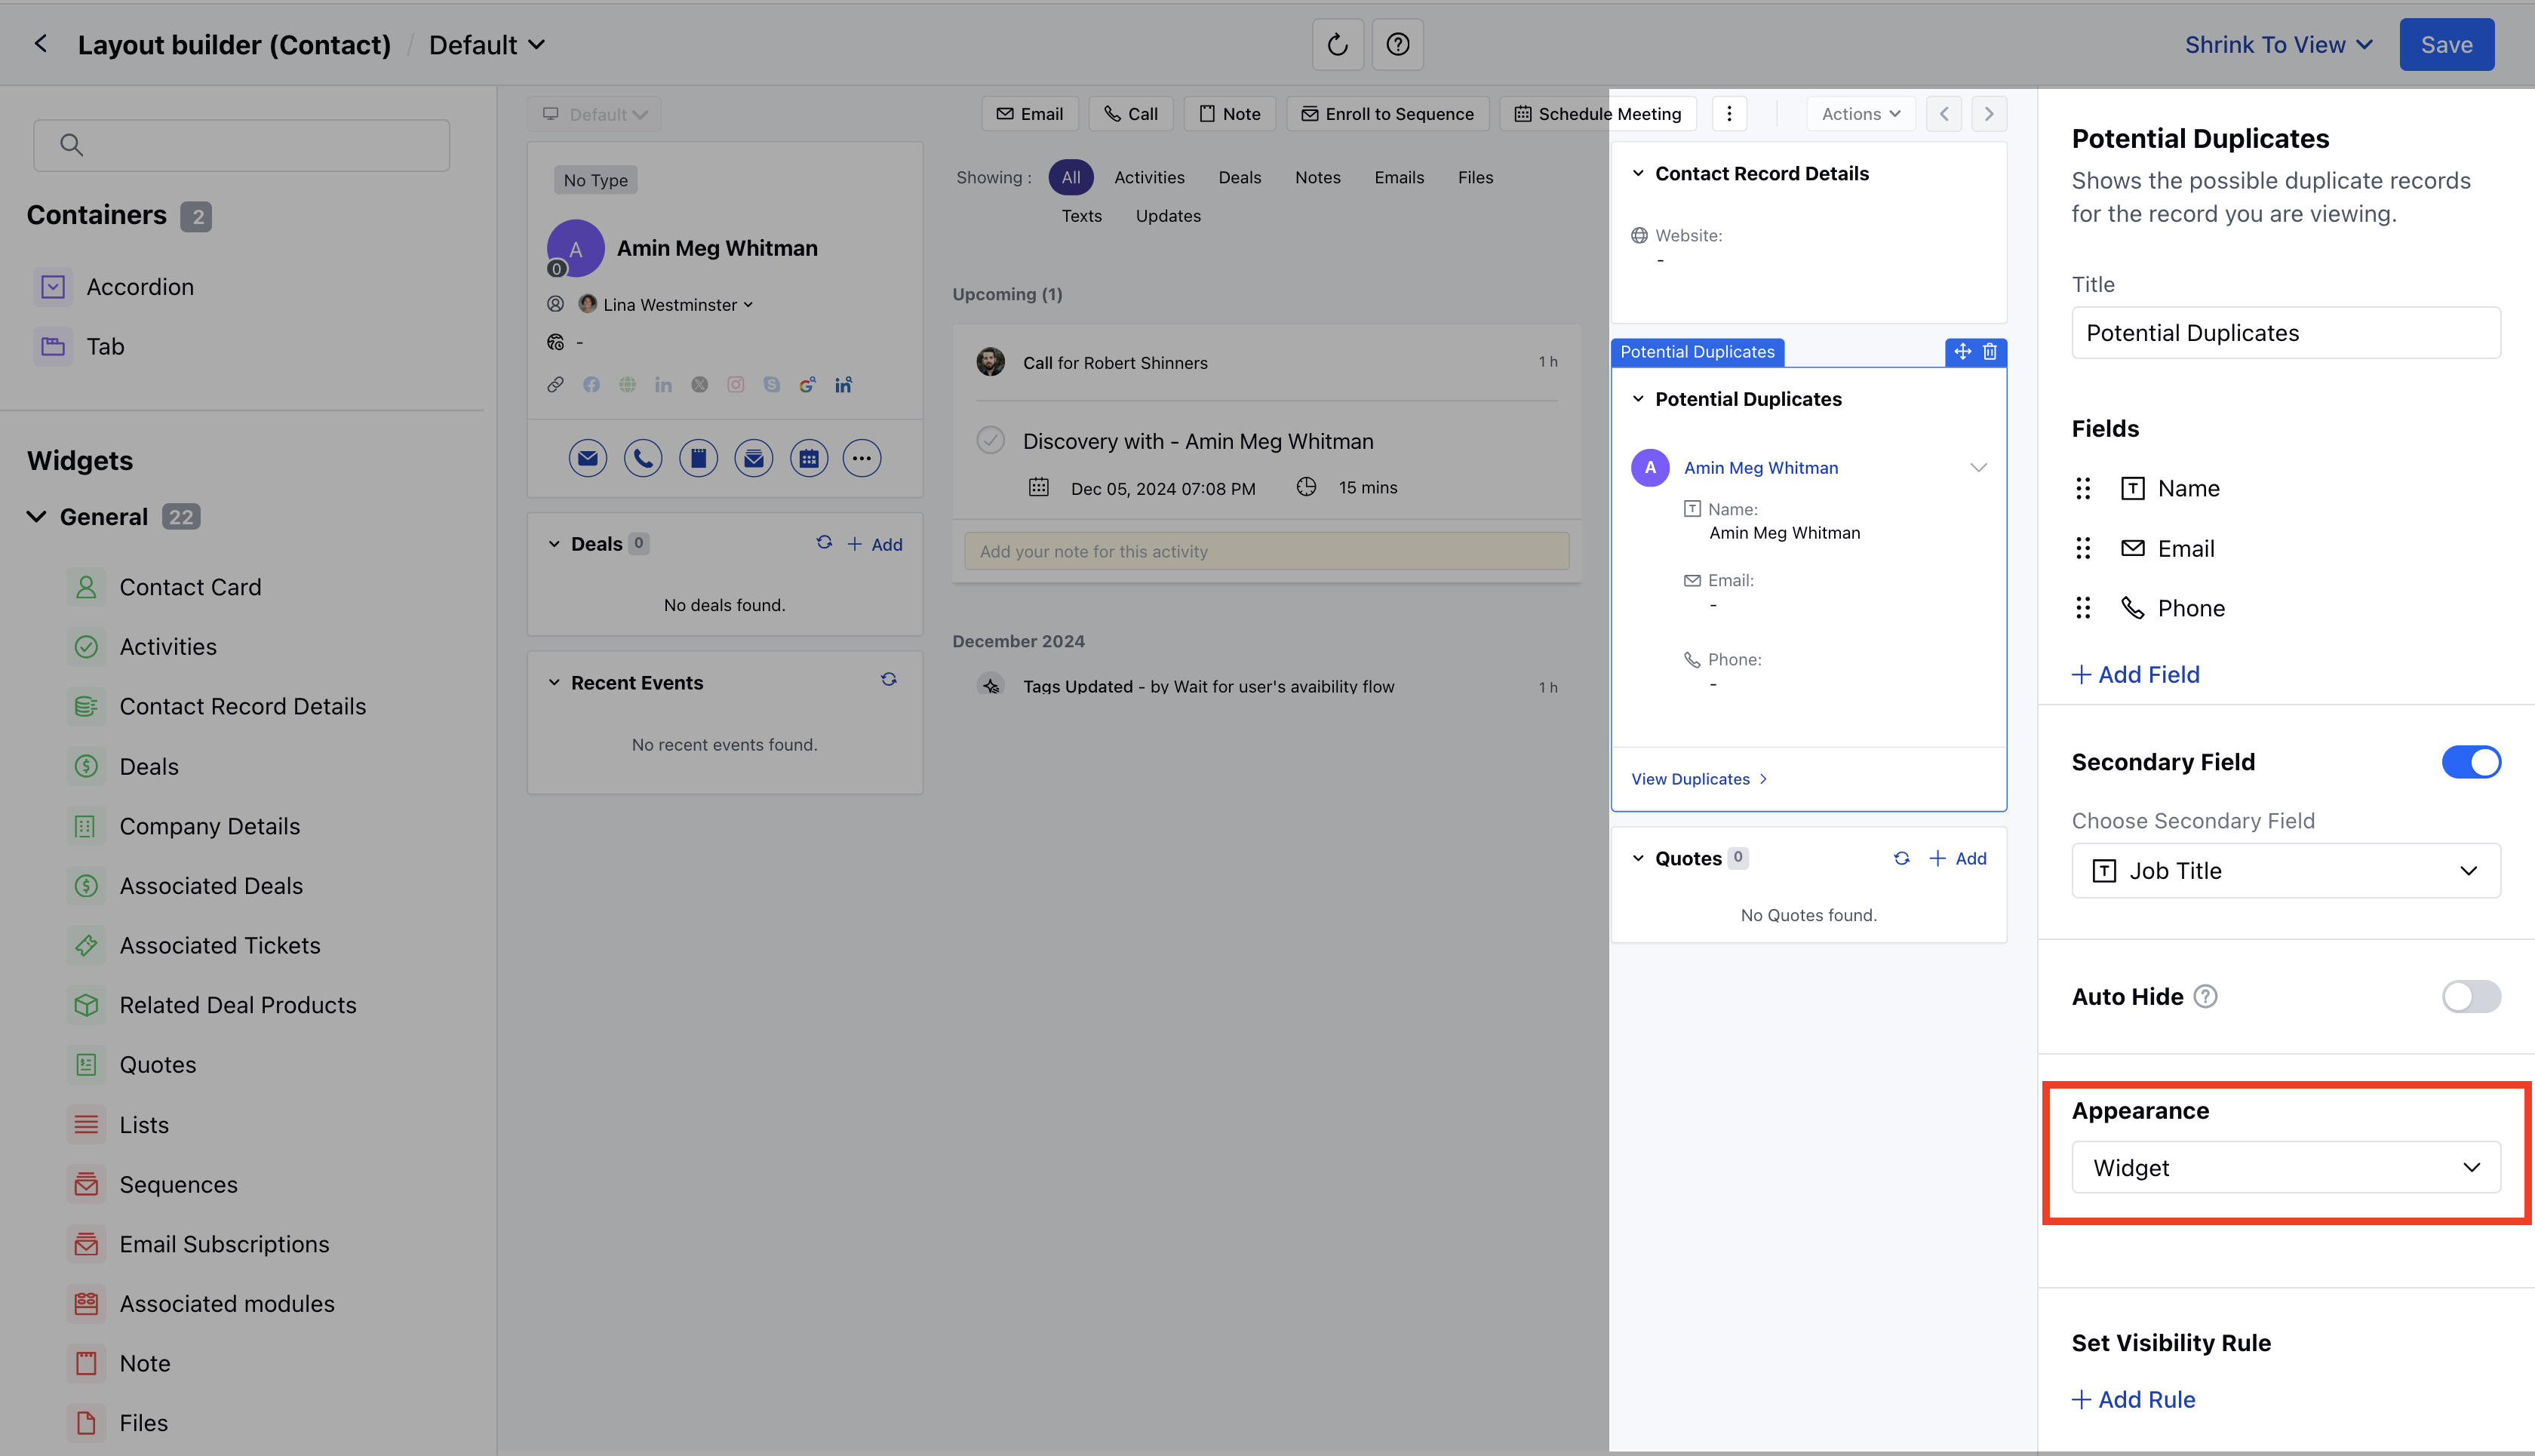Select the Tab container item

tap(105, 347)
